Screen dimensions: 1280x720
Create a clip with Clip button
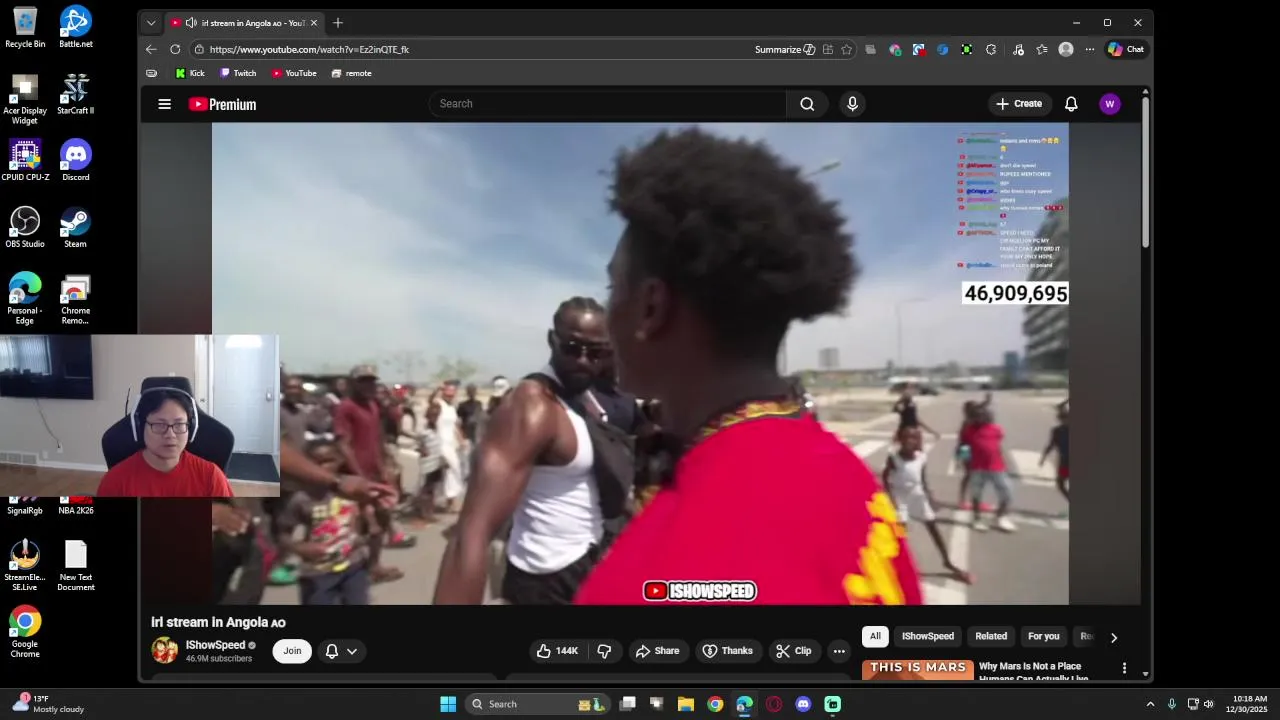(x=793, y=651)
